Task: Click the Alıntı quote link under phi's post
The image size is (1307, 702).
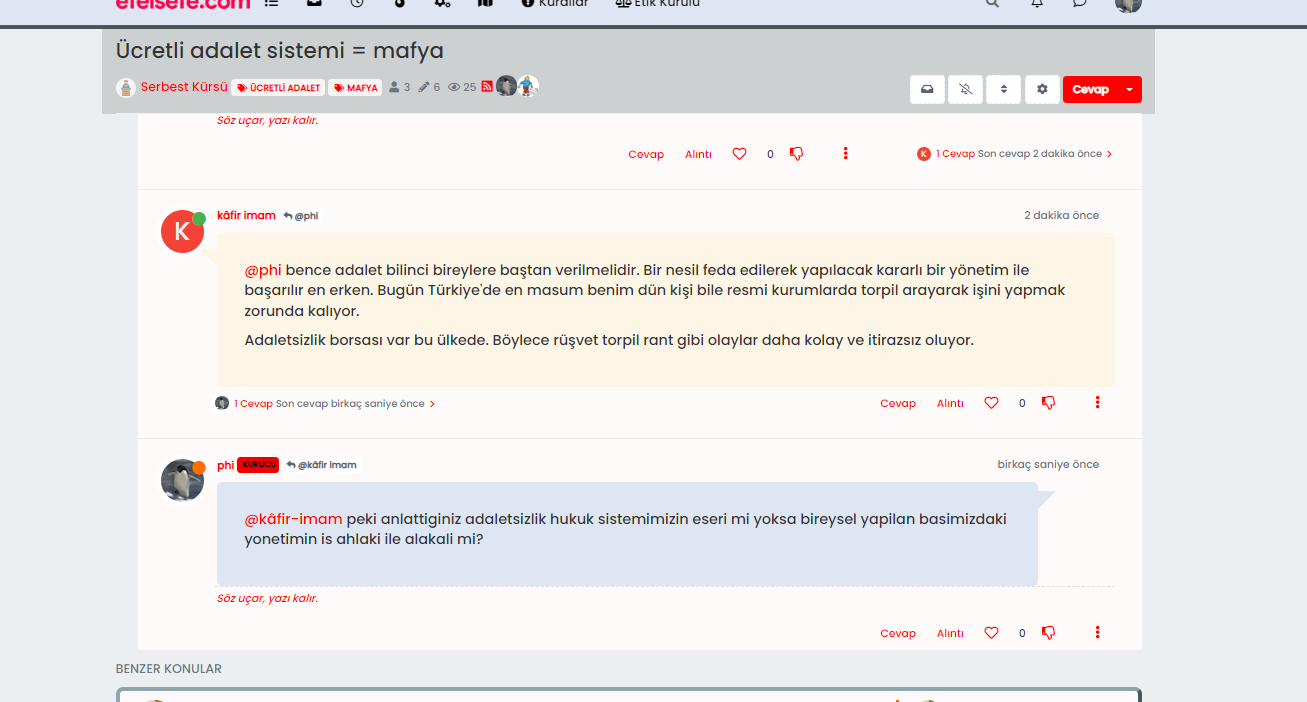Action: tap(949, 632)
